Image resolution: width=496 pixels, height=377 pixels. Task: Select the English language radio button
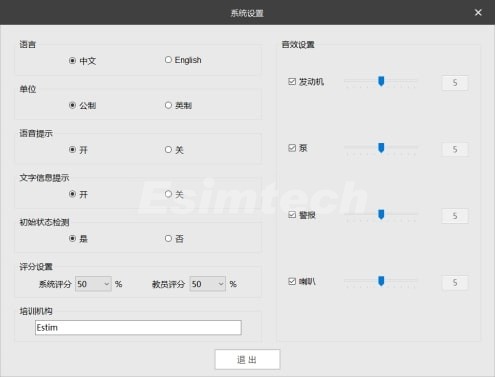pos(168,60)
